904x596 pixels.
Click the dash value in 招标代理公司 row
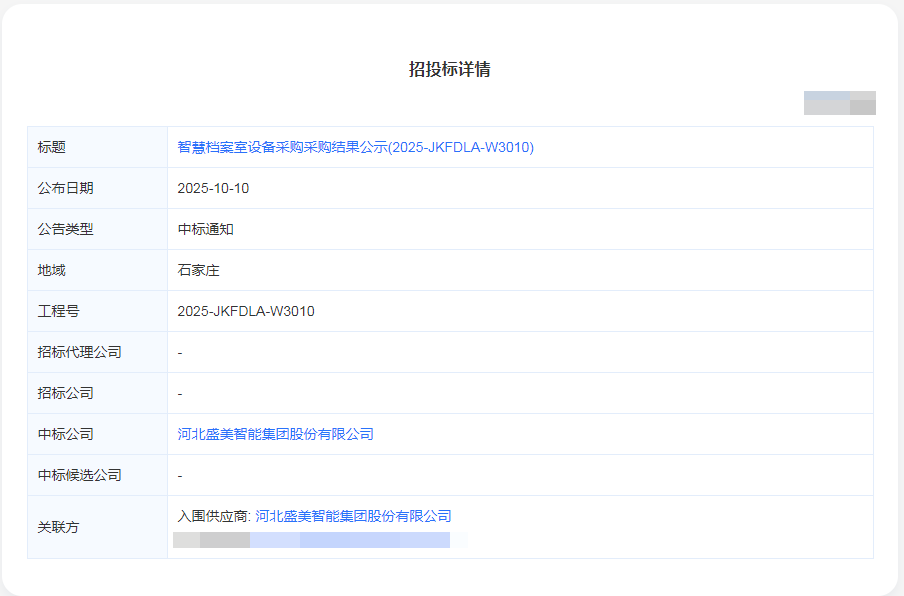[x=180, y=352]
